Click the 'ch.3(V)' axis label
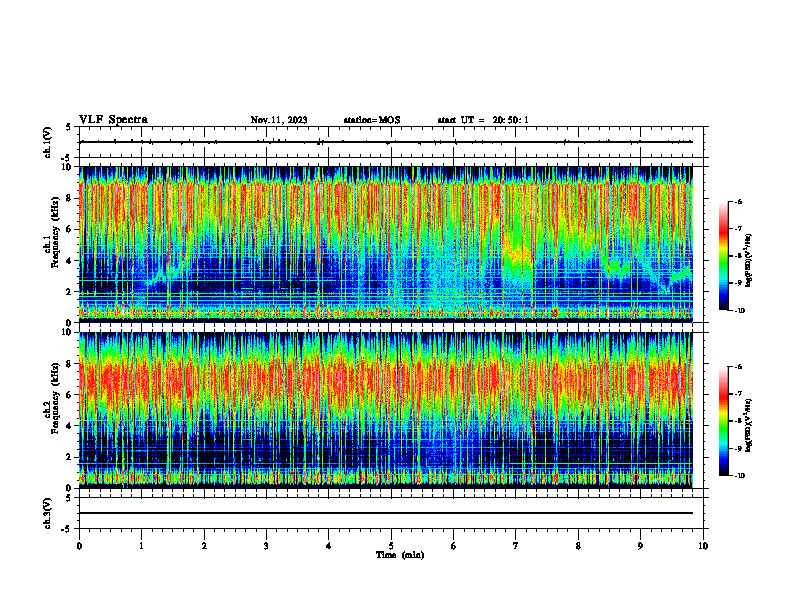792x612 pixels. pos(48,513)
